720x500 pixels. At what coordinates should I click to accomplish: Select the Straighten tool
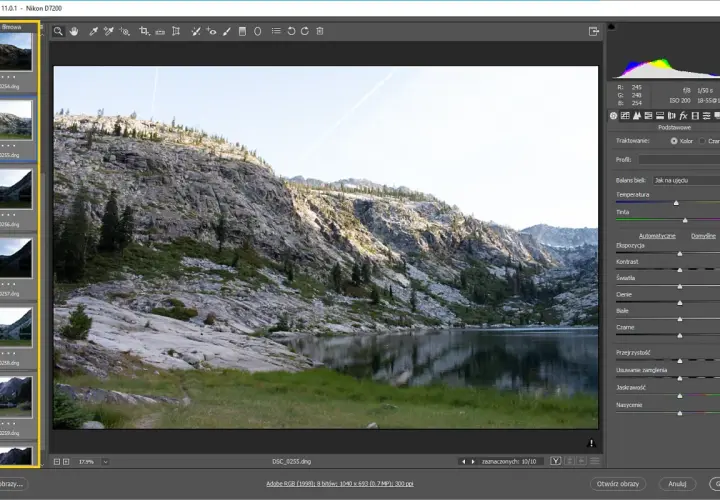tap(160, 32)
